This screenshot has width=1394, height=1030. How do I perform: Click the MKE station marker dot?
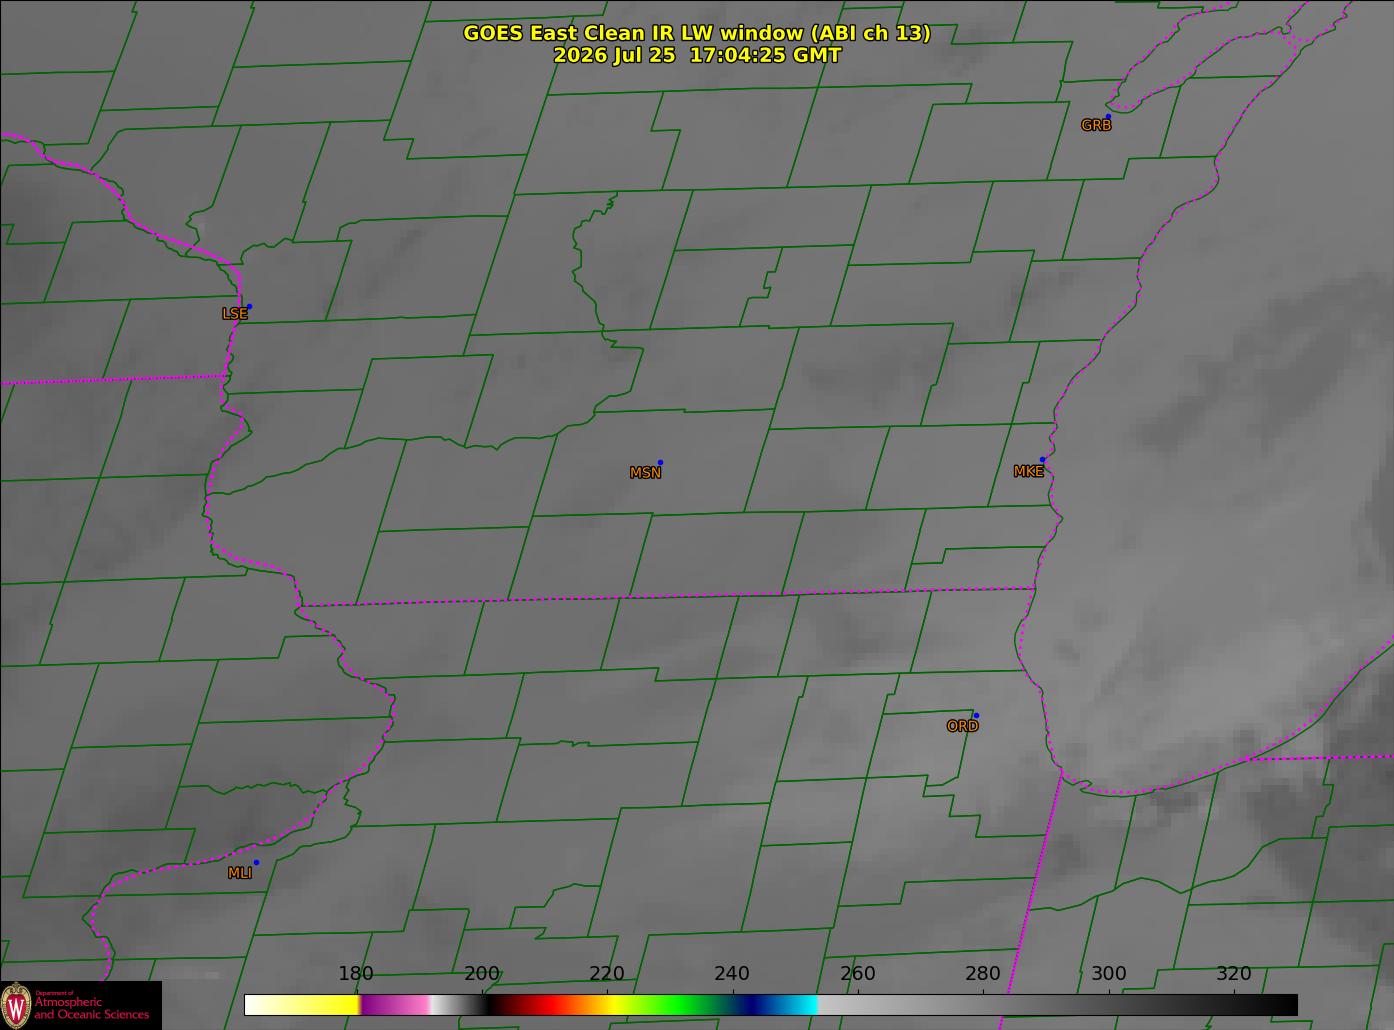tap(1042, 460)
